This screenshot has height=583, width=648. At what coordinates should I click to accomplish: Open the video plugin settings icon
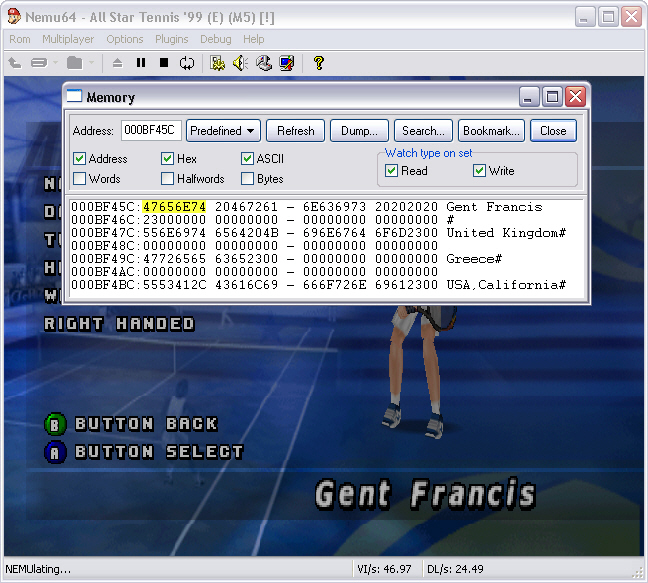(217, 63)
